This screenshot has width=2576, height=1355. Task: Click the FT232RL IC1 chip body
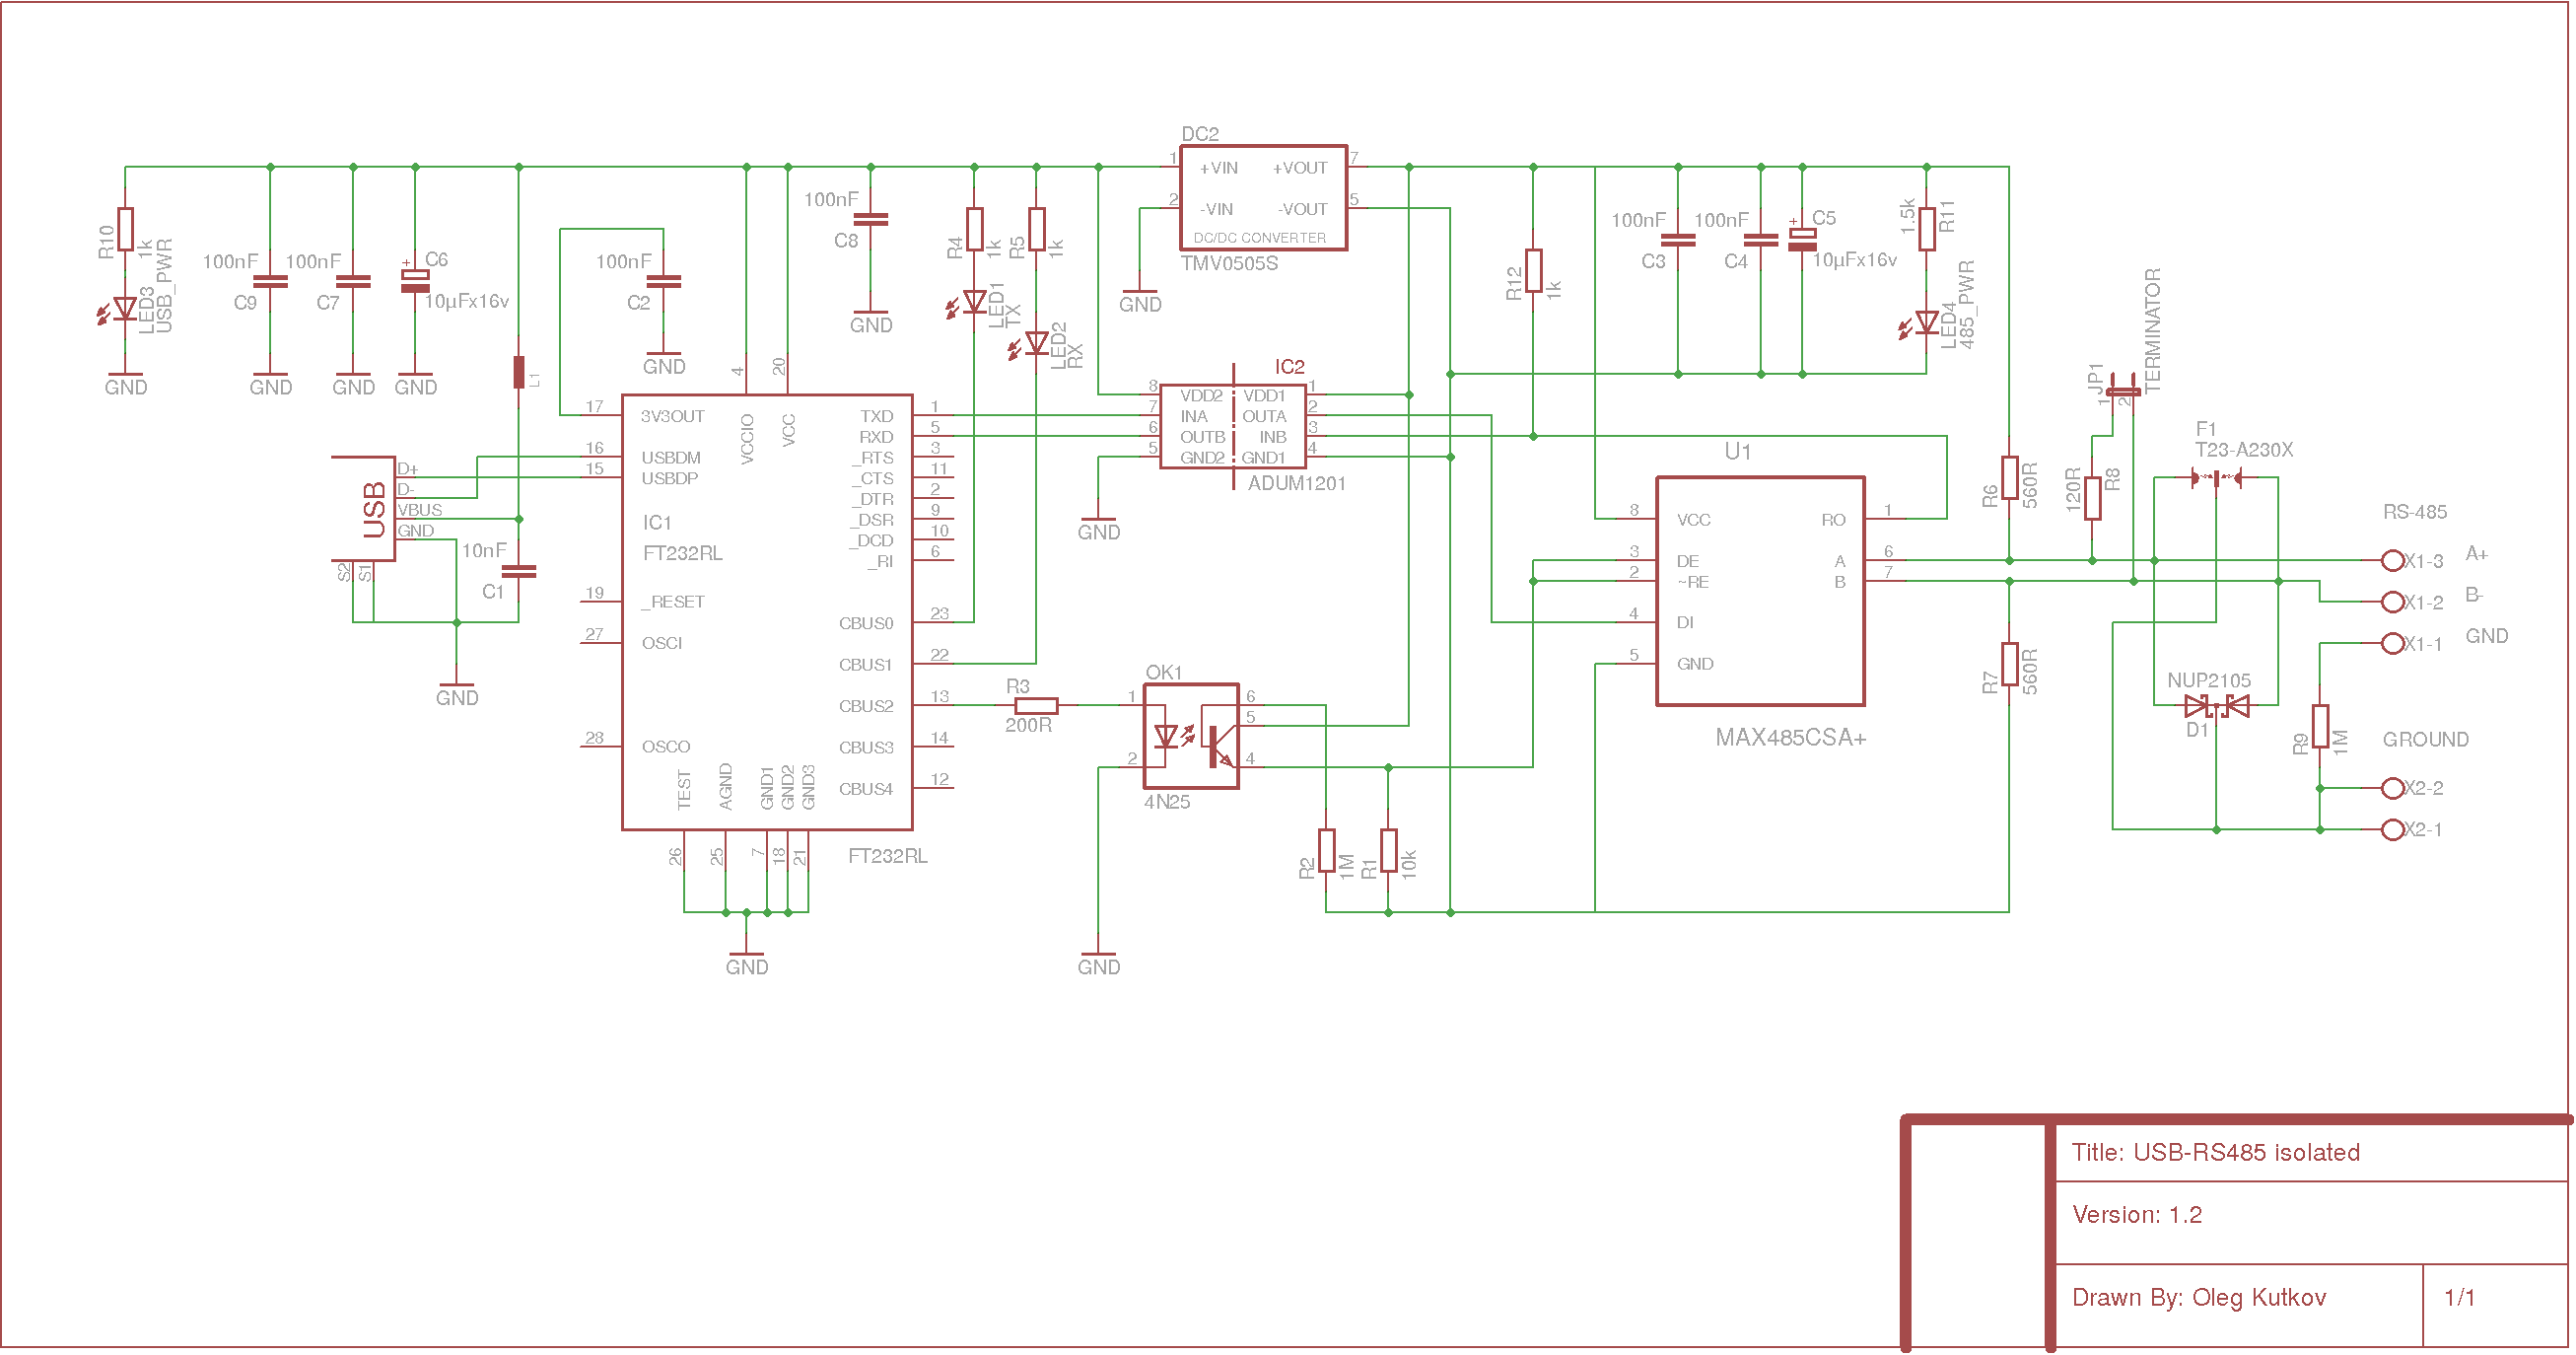(x=767, y=612)
